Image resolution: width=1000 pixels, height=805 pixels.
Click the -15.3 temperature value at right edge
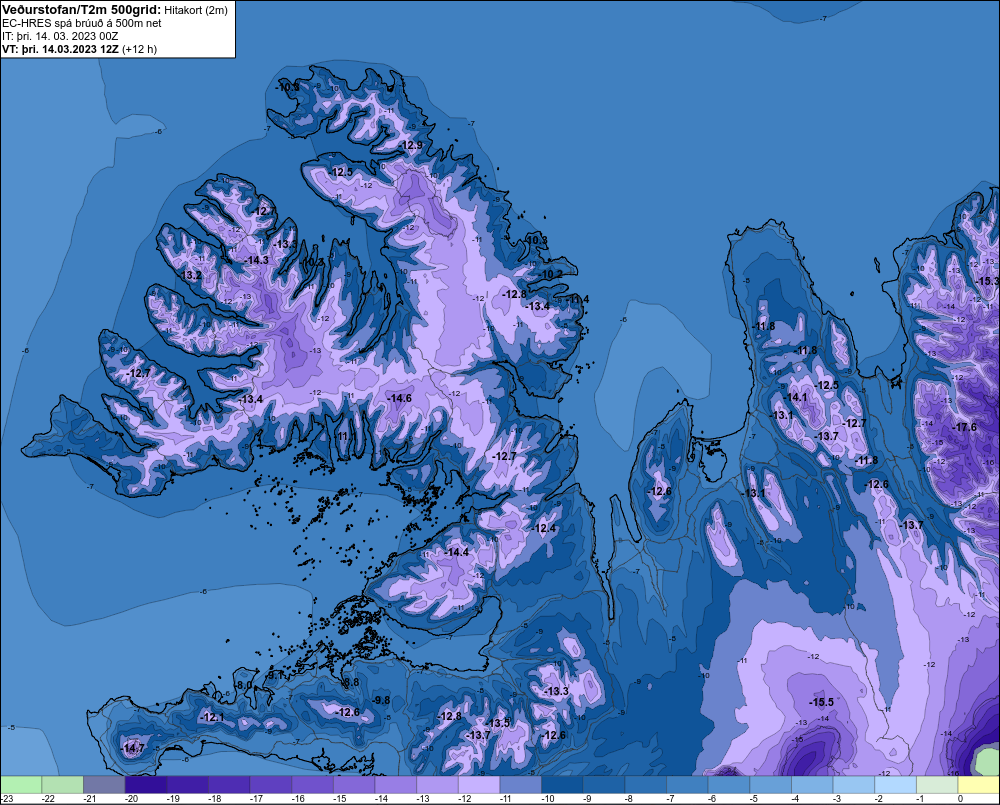[987, 281]
